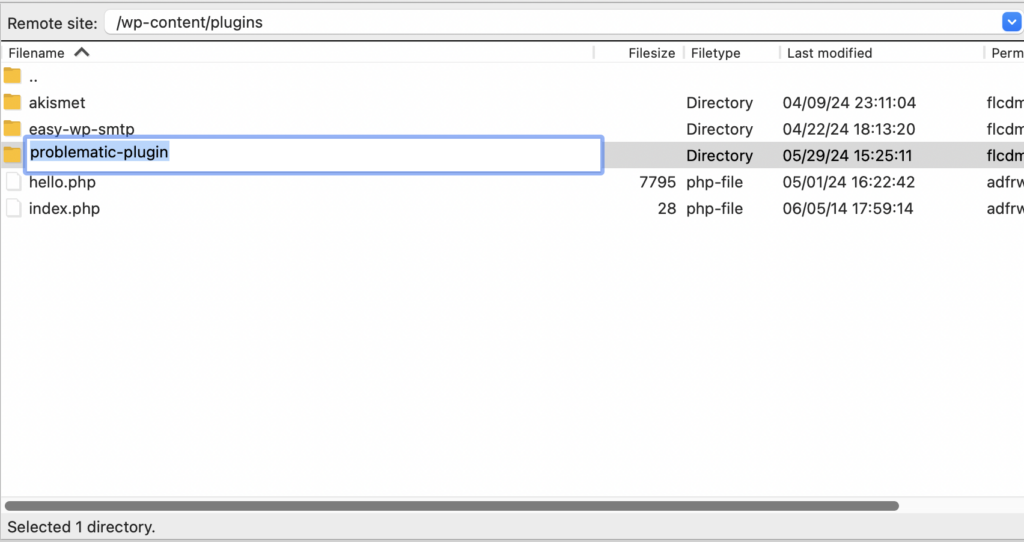Click the index.php file icon
1024x542 pixels.
click(14, 208)
